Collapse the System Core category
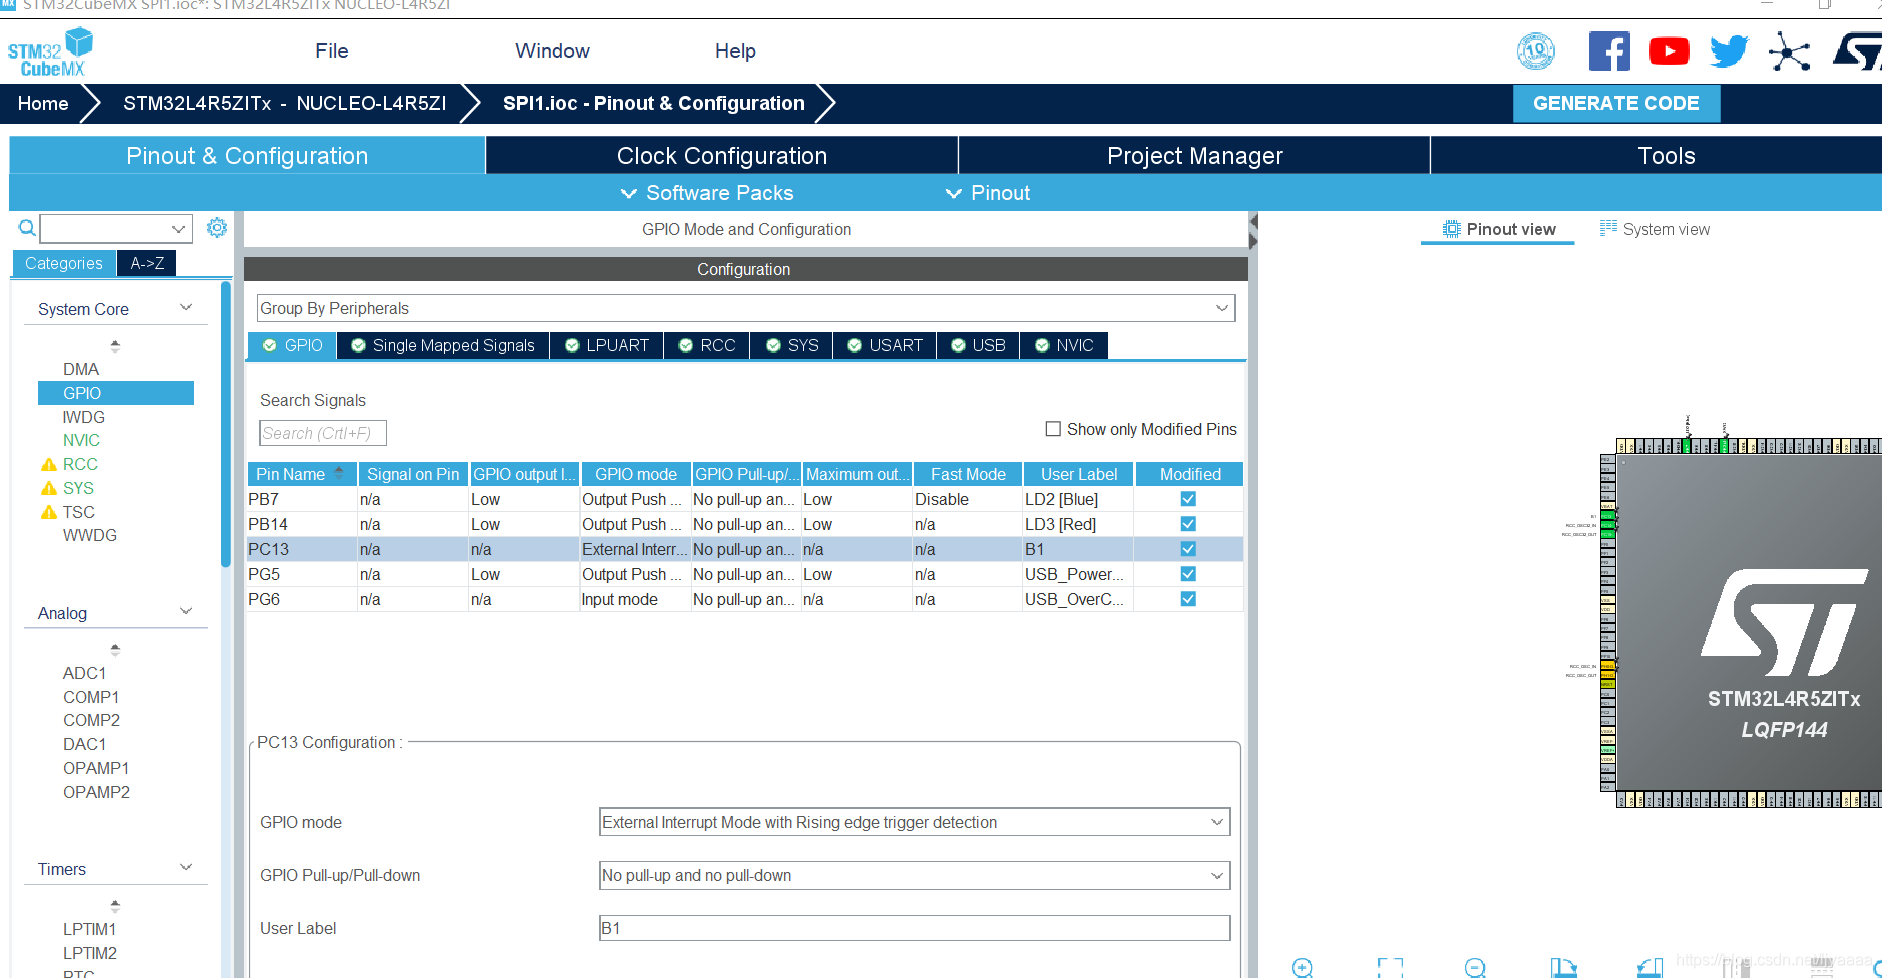The height and width of the screenshot is (978, 1882). pyautogui.click(x=186, y=308)
